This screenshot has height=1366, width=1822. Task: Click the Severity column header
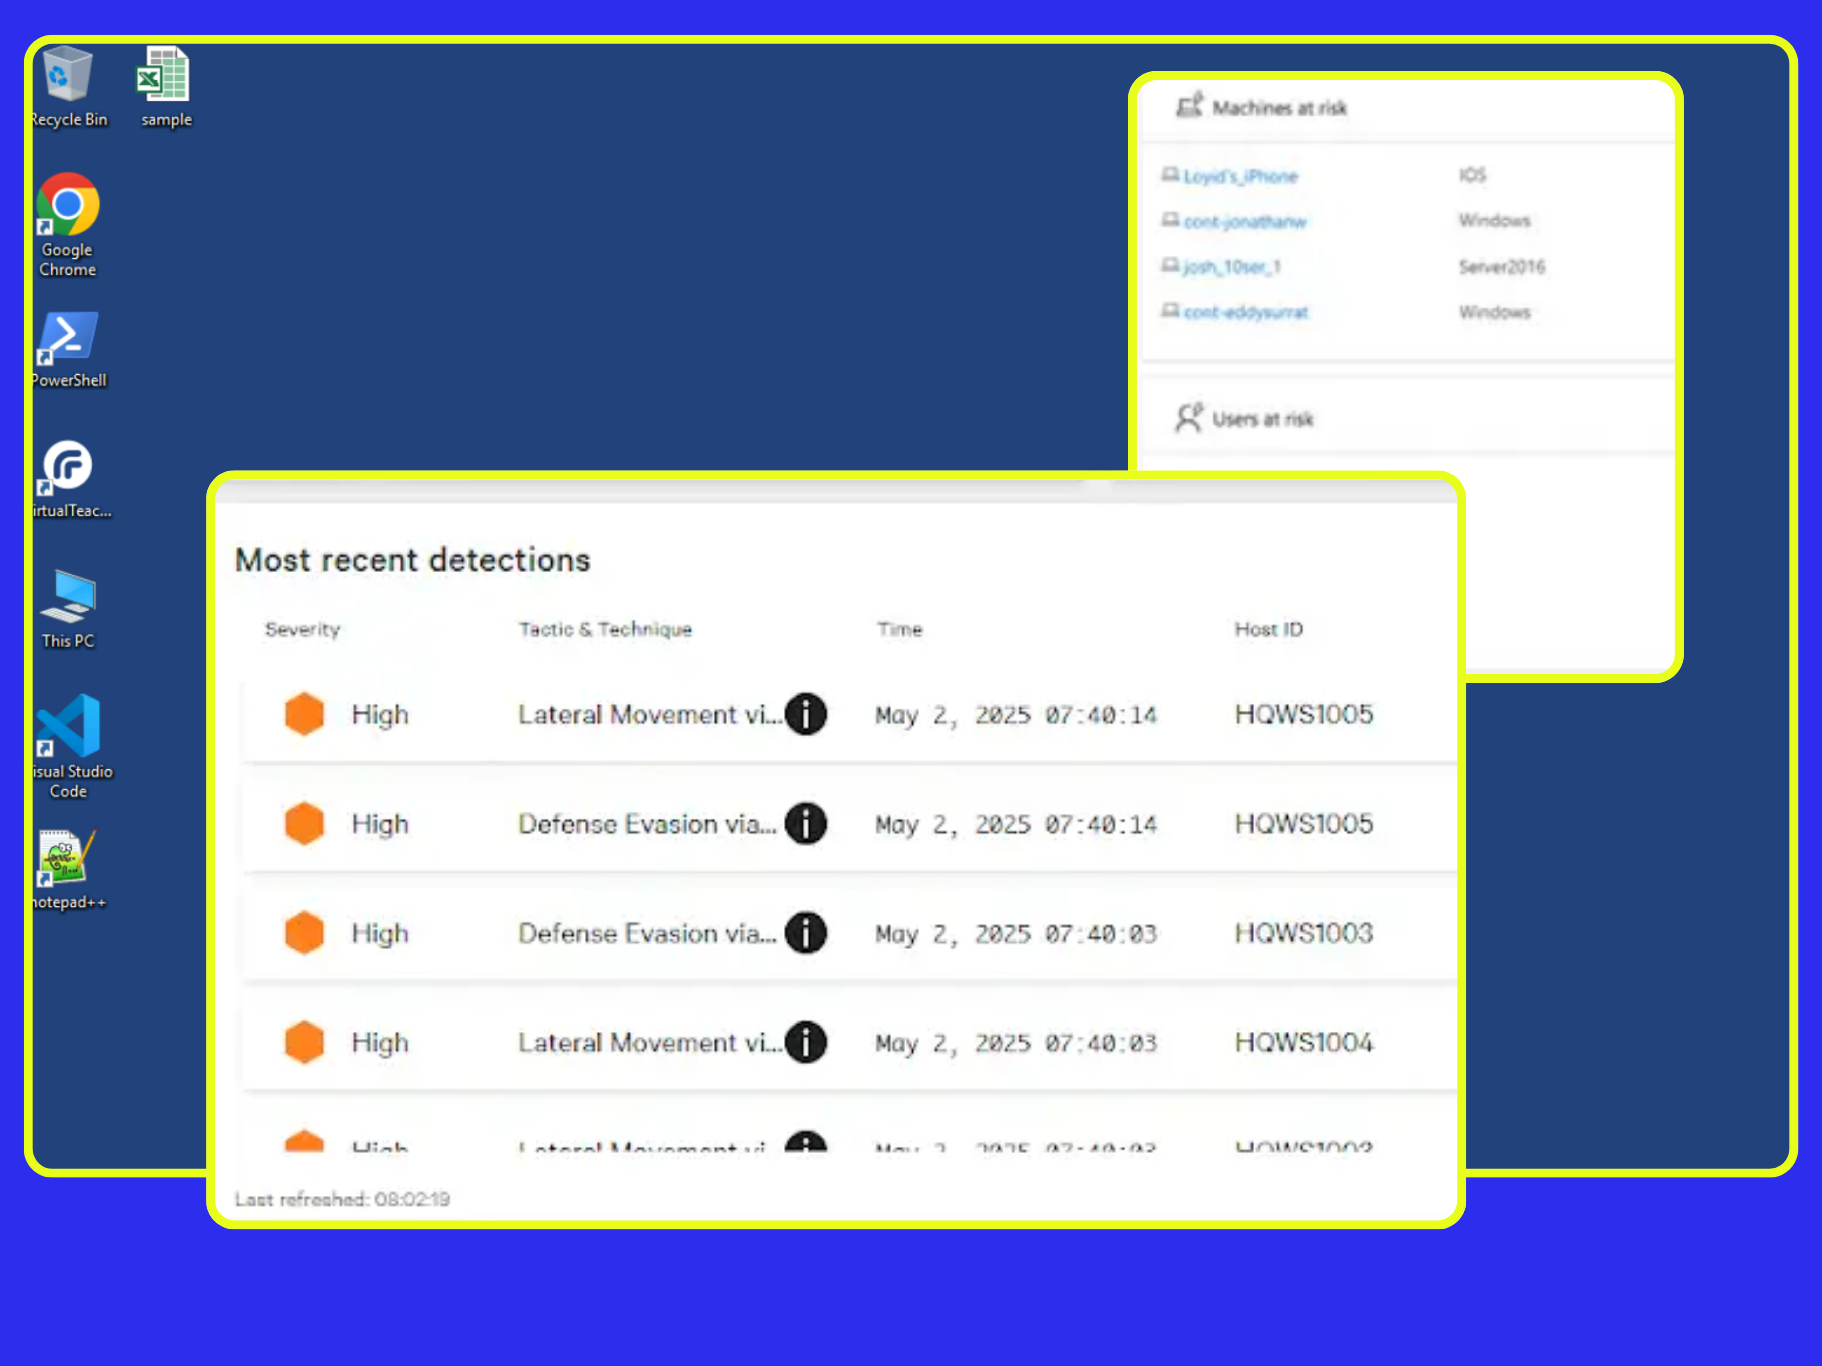click(x=302, y=629)
